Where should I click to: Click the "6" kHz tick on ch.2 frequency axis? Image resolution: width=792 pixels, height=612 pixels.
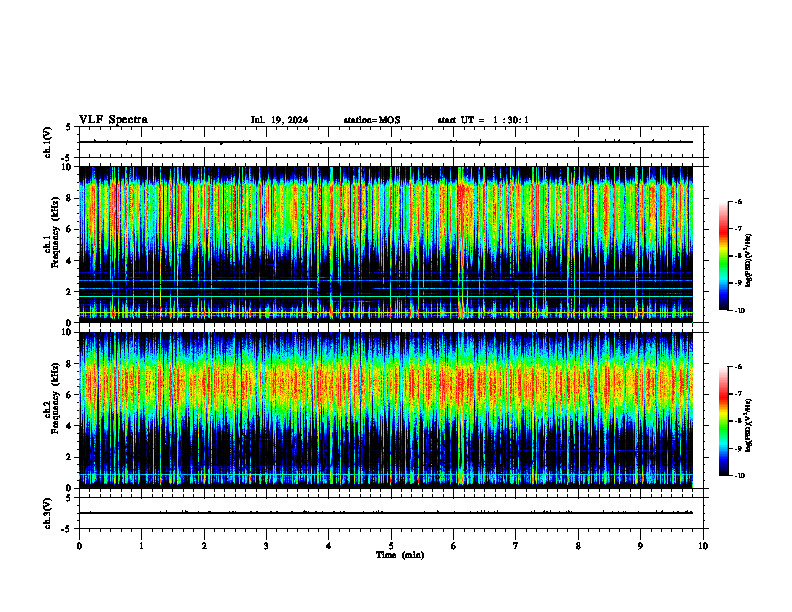(70, 395)
